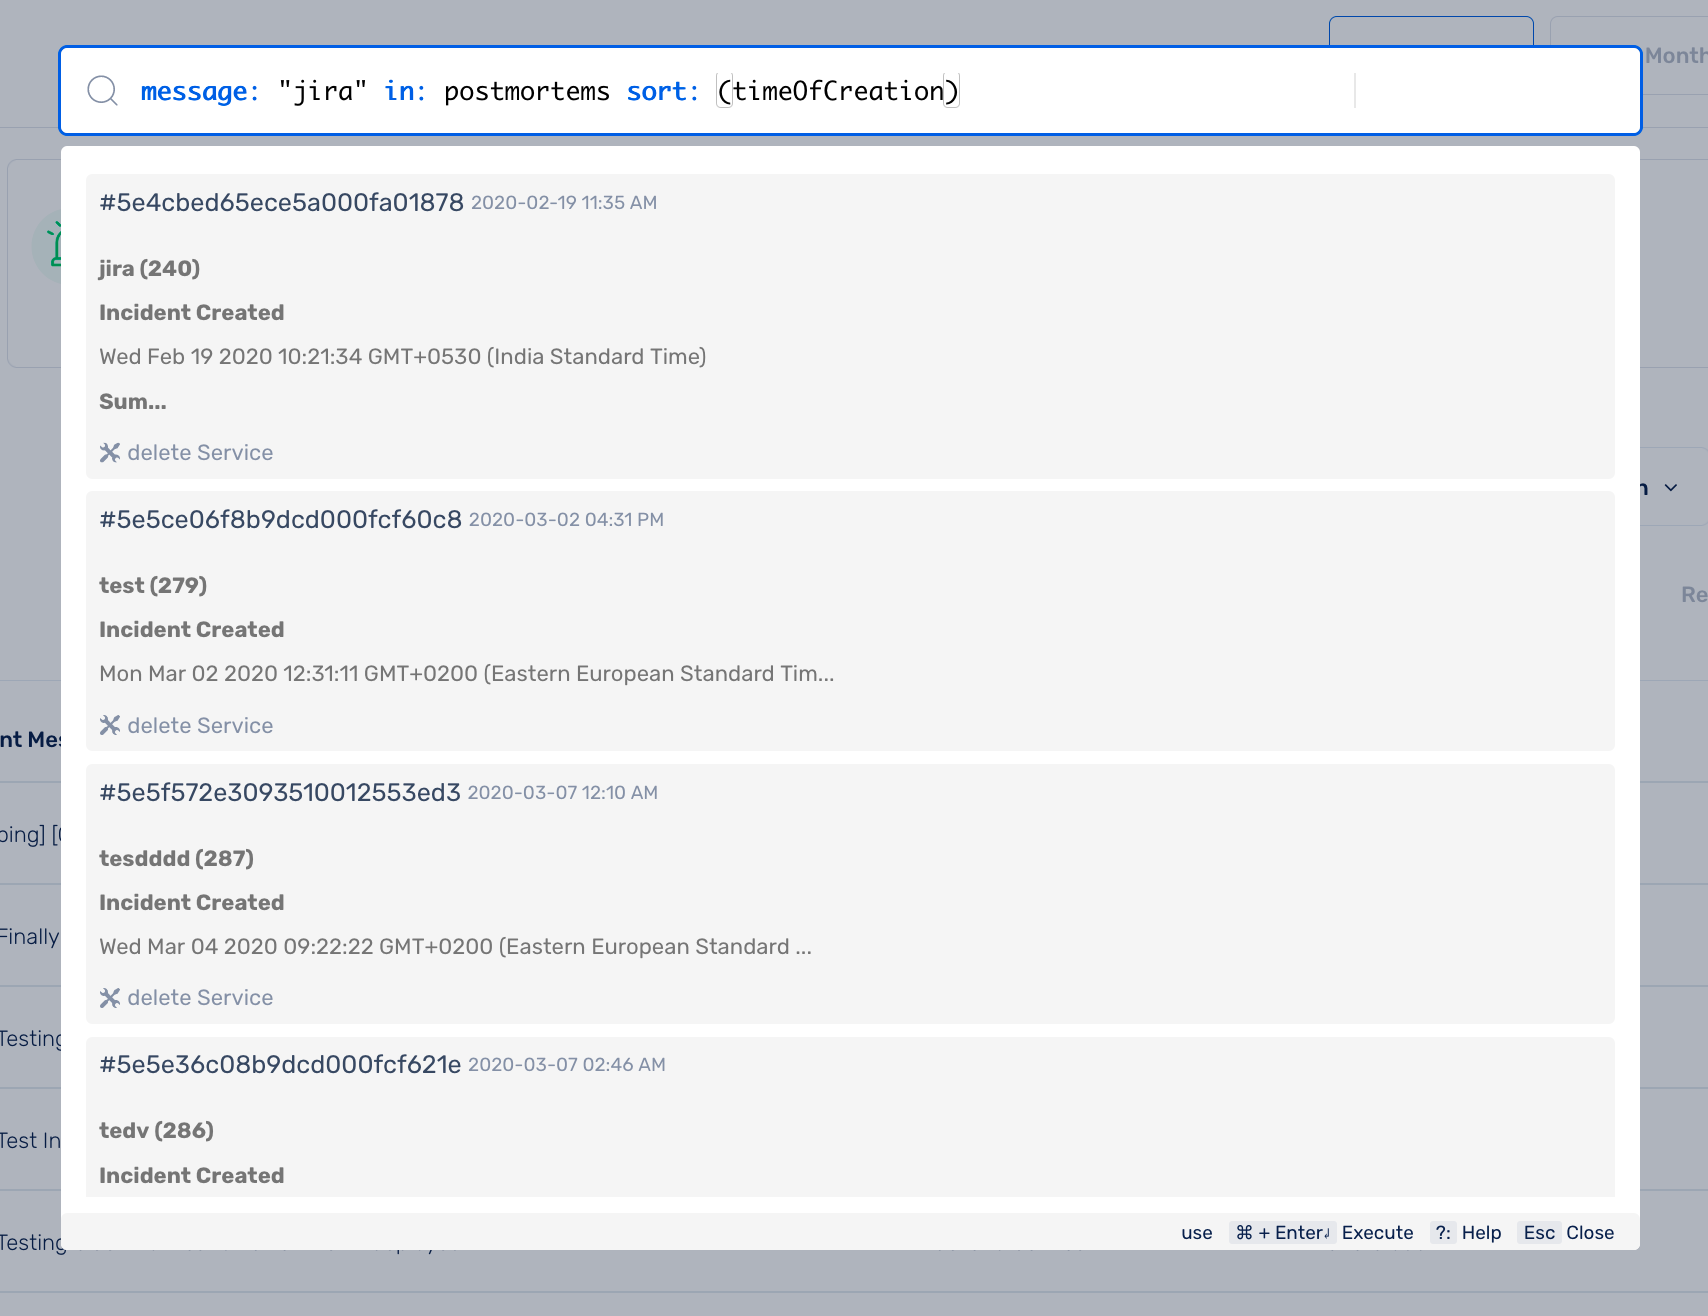This screenshot has width=1708, height=1316.
Task: Click timestamp 2020-03-07 12:10 AM
Action: 563,793
